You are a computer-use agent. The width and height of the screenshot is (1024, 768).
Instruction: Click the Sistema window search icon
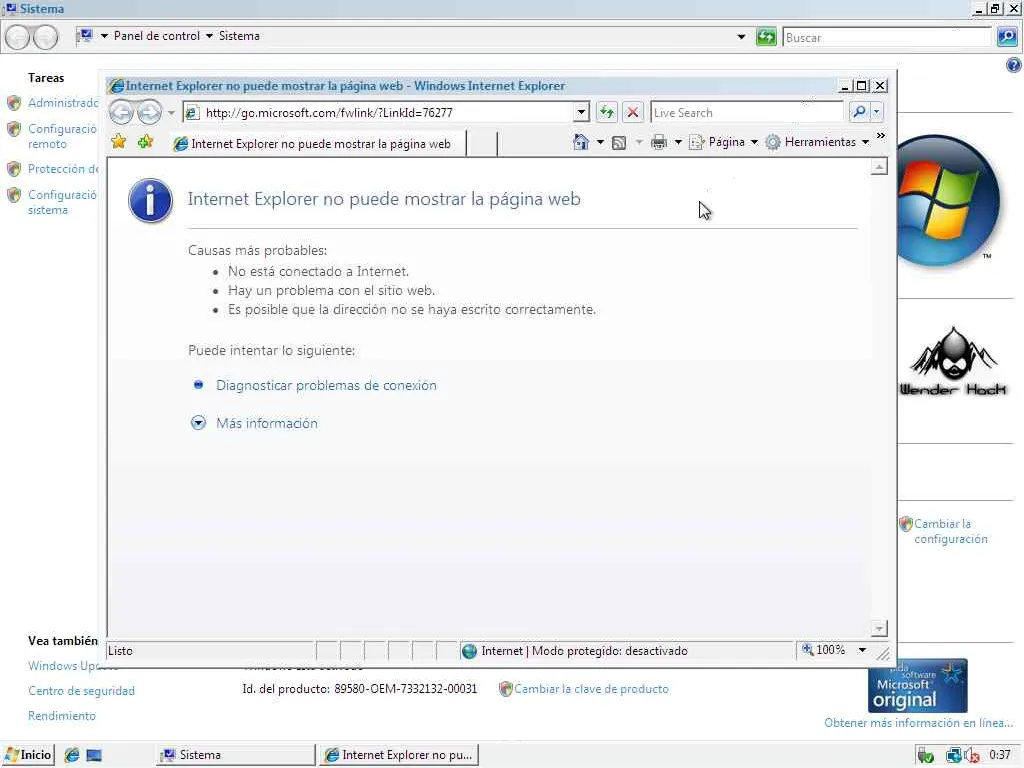tap(1007, 37)
